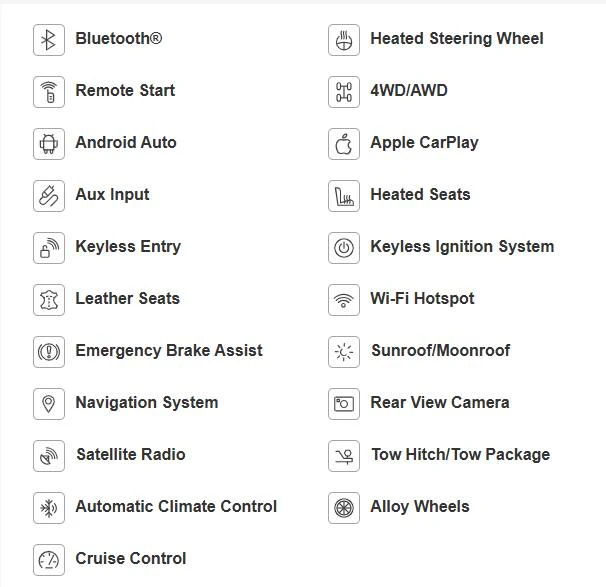Click the Wi-Fi Hotspot signal icon
Screen dimensions: 606x587
(344, 300)
